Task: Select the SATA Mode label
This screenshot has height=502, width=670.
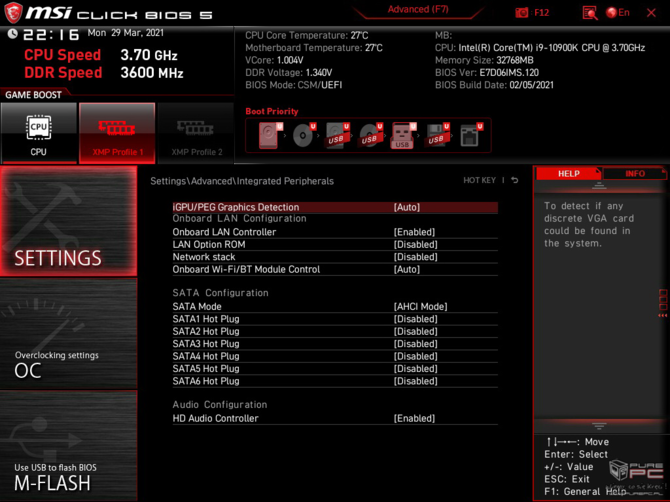Action: (x=197, y=306)
